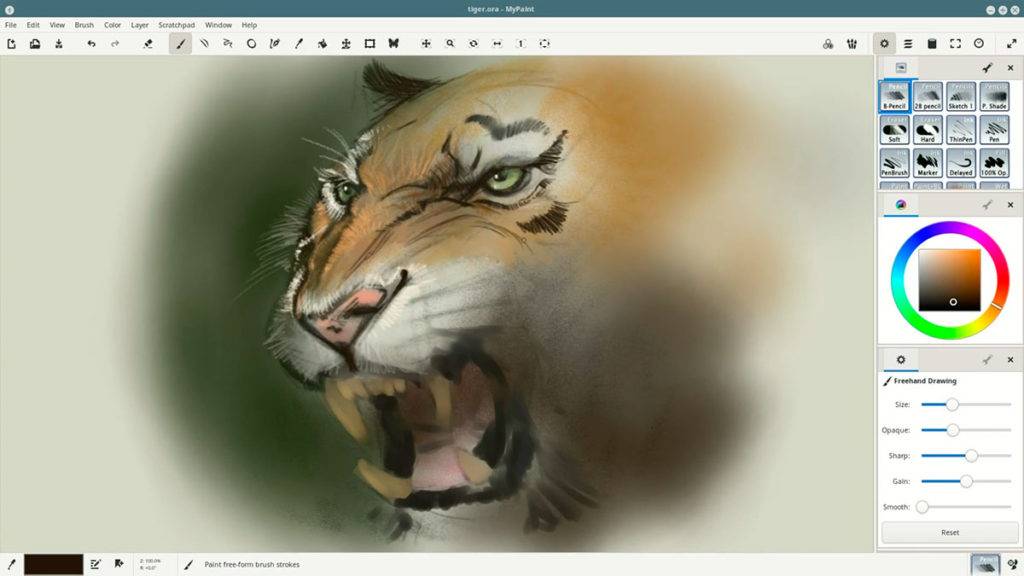
Task: Activate the Zoom view magnifier tool
Action: coord(450,44)
